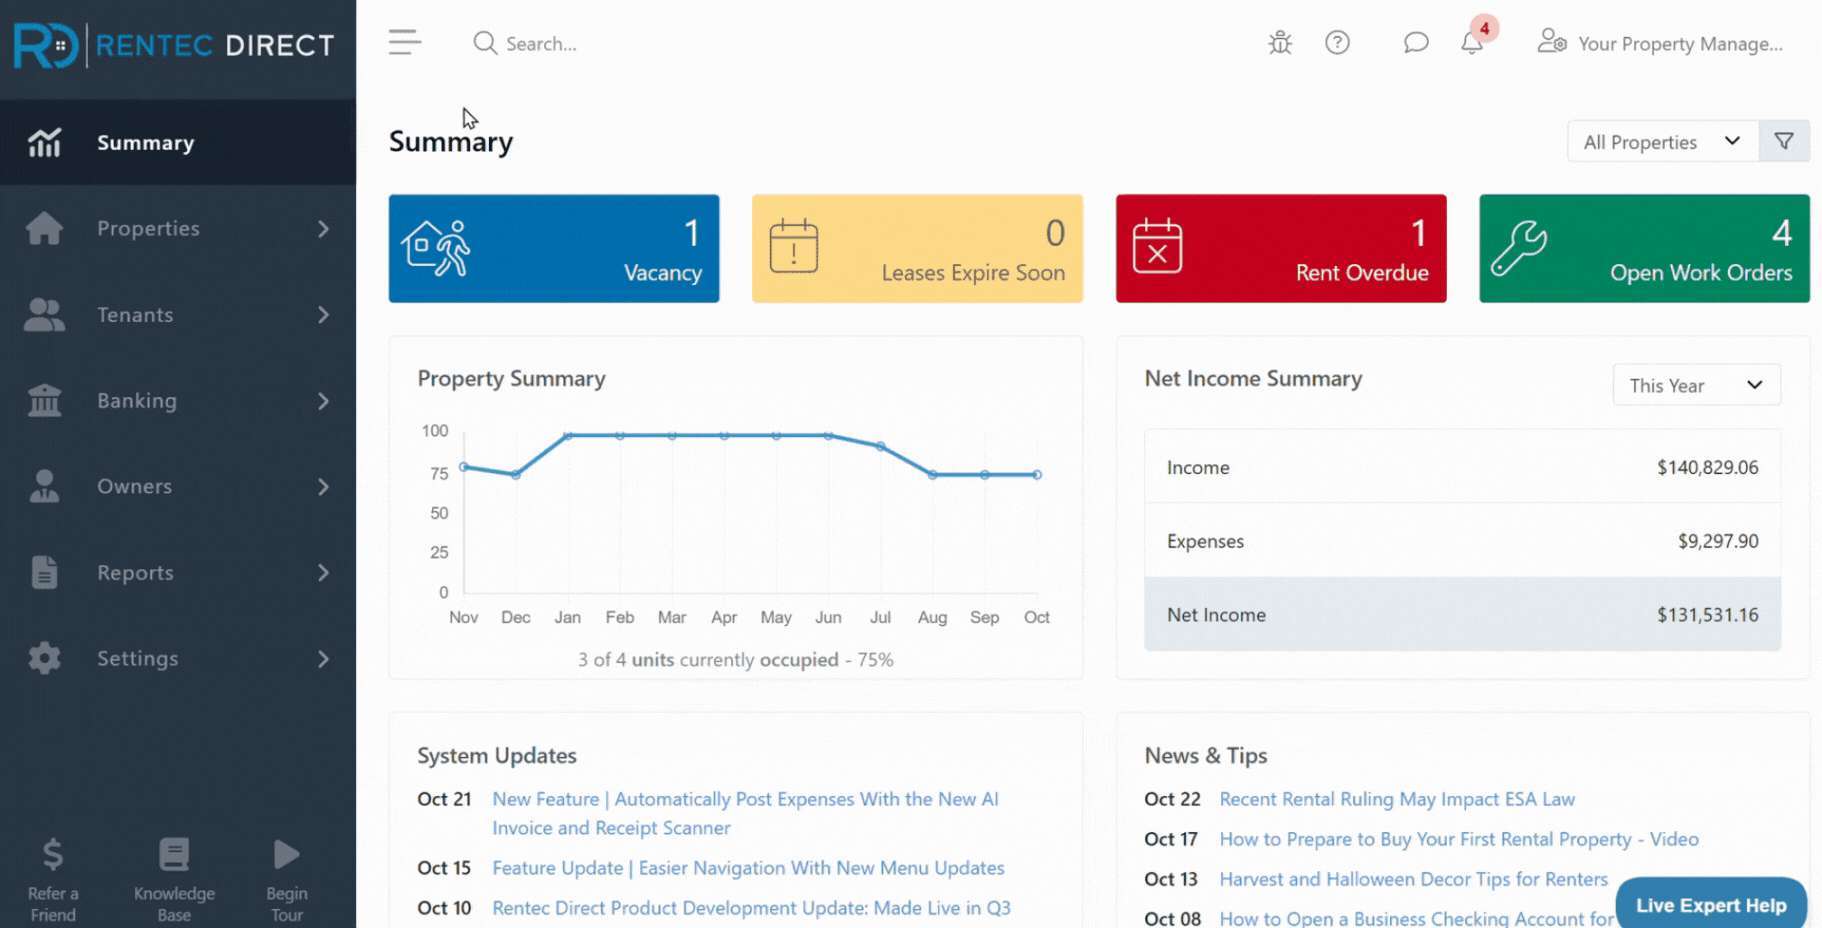The height and width of the screenshot is (928, 1822).
Task: Open the Business Checking Account article link
Action: [1416, 918]
